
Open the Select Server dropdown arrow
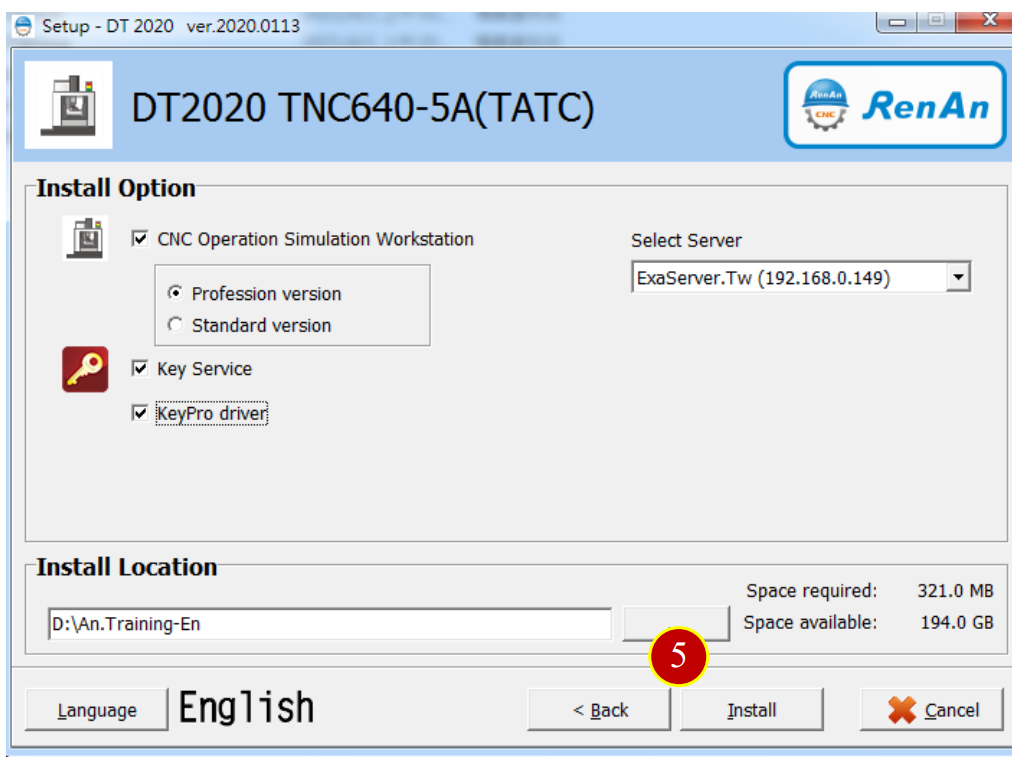958,277
